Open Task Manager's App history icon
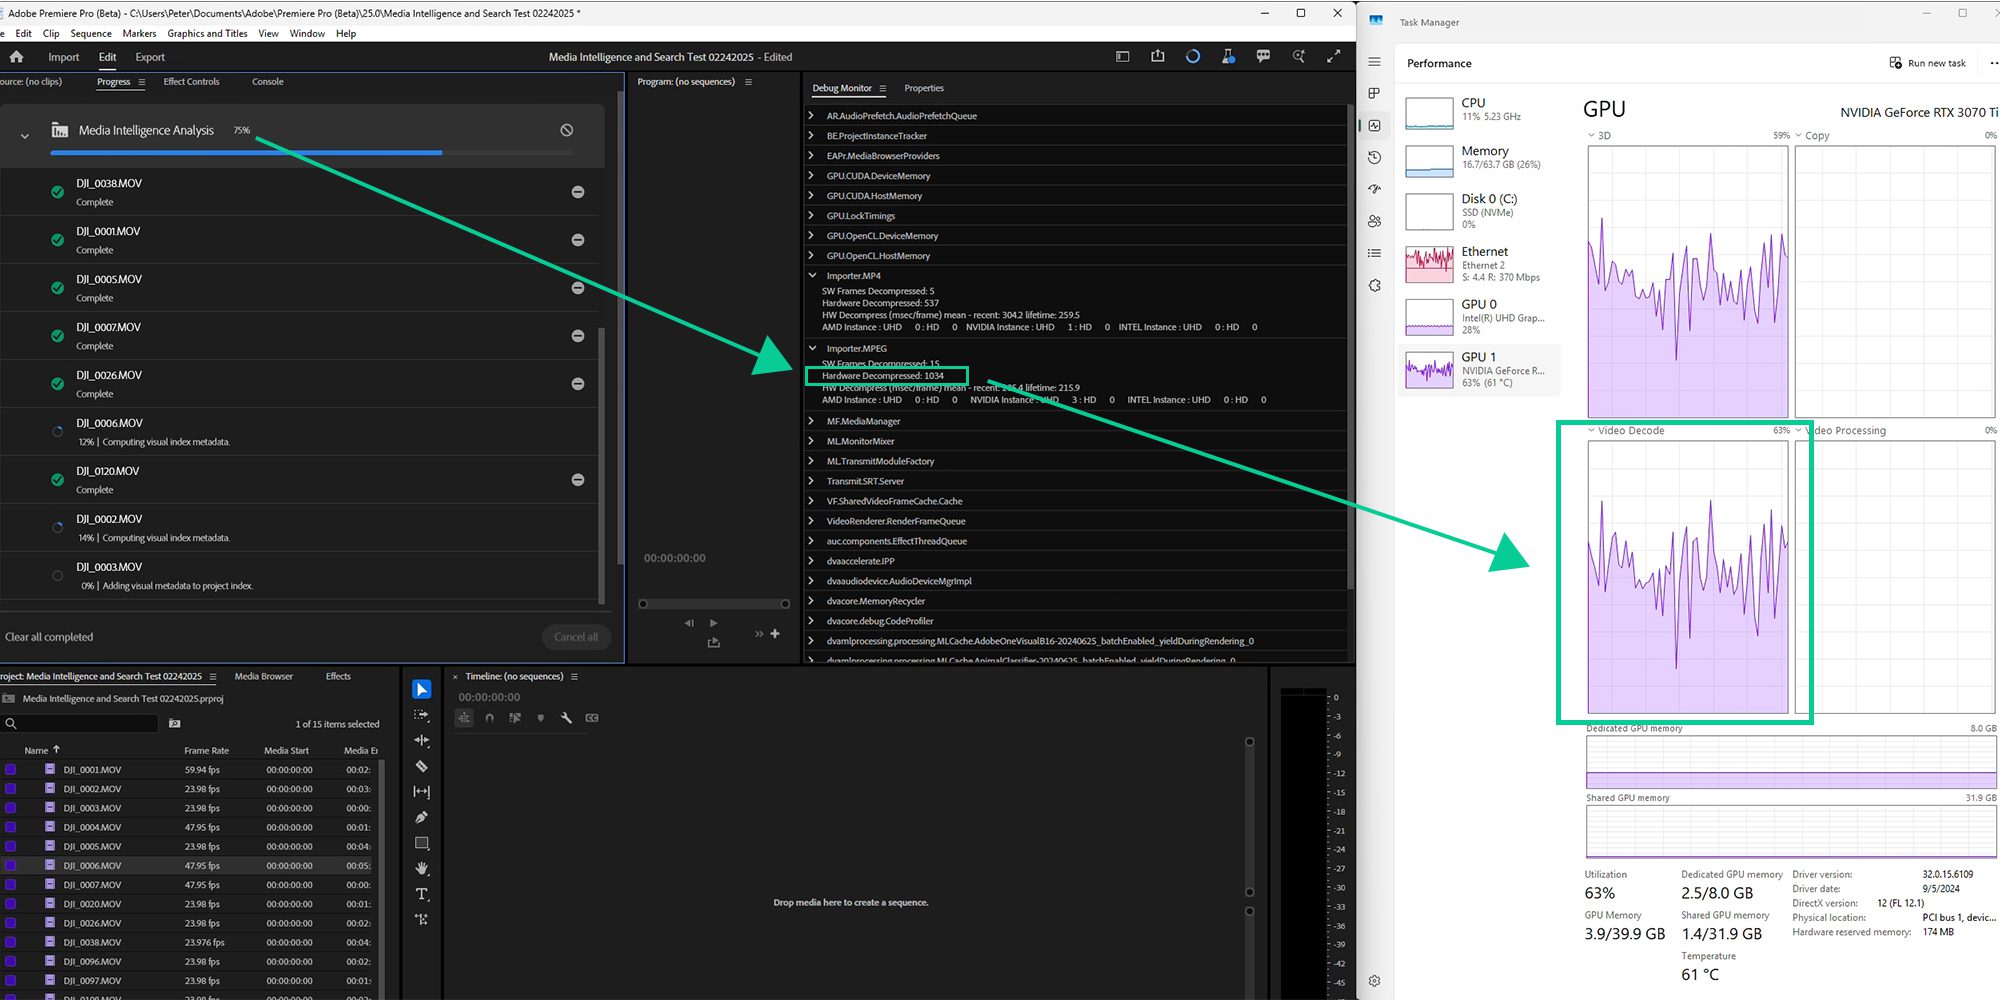 [1374, 157]
